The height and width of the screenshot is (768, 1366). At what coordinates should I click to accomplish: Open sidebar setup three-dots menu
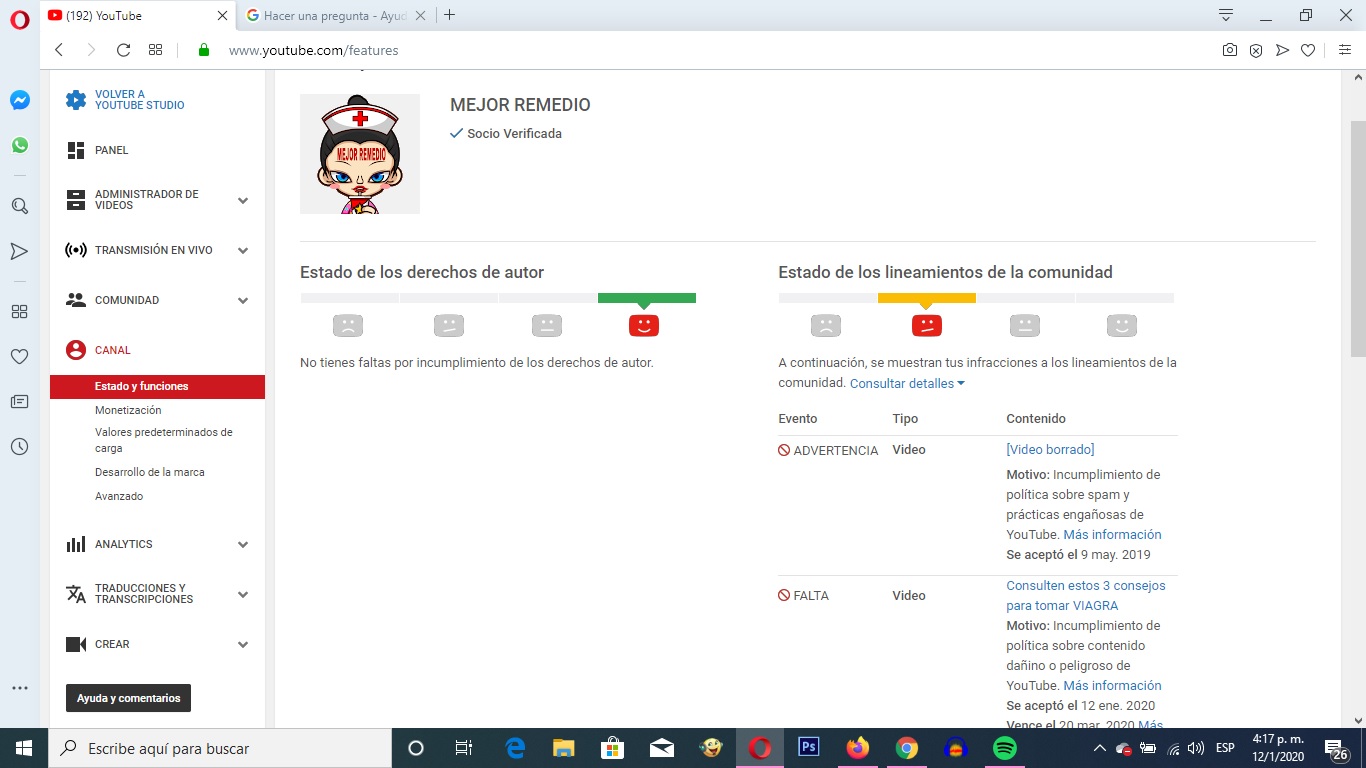point(19,688)
